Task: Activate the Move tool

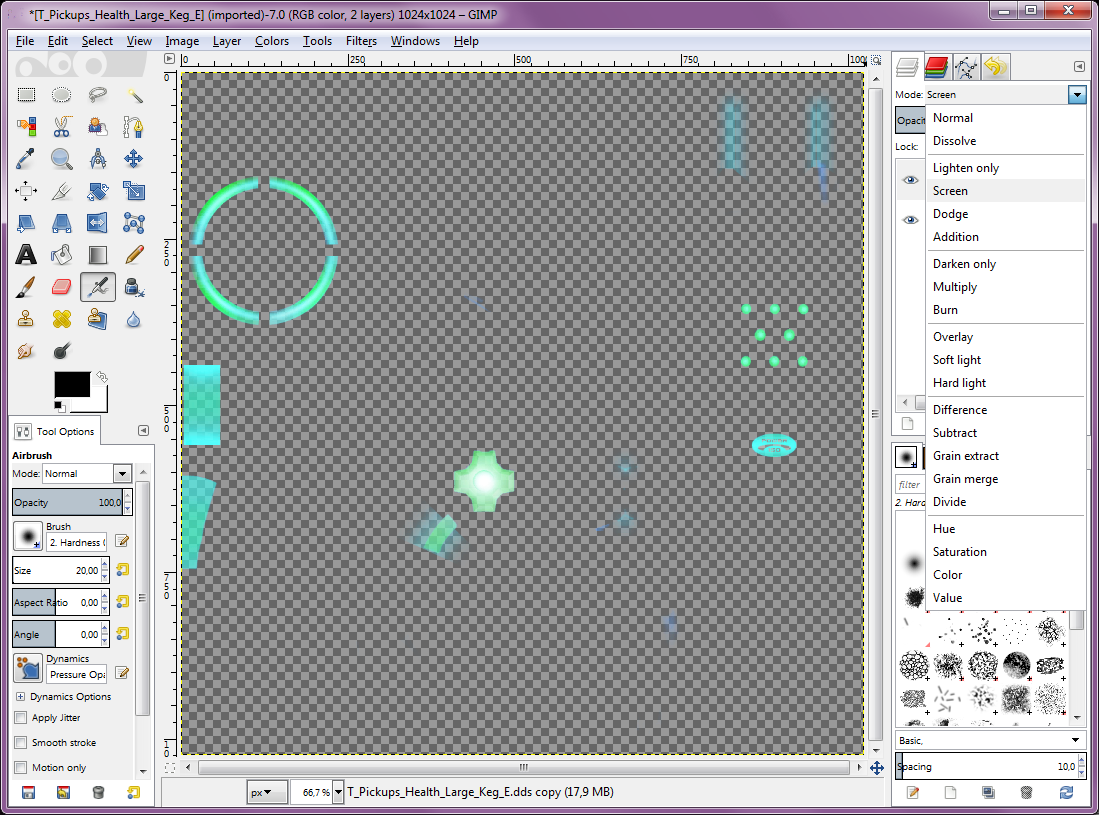Action: click(x=133, y=158)
